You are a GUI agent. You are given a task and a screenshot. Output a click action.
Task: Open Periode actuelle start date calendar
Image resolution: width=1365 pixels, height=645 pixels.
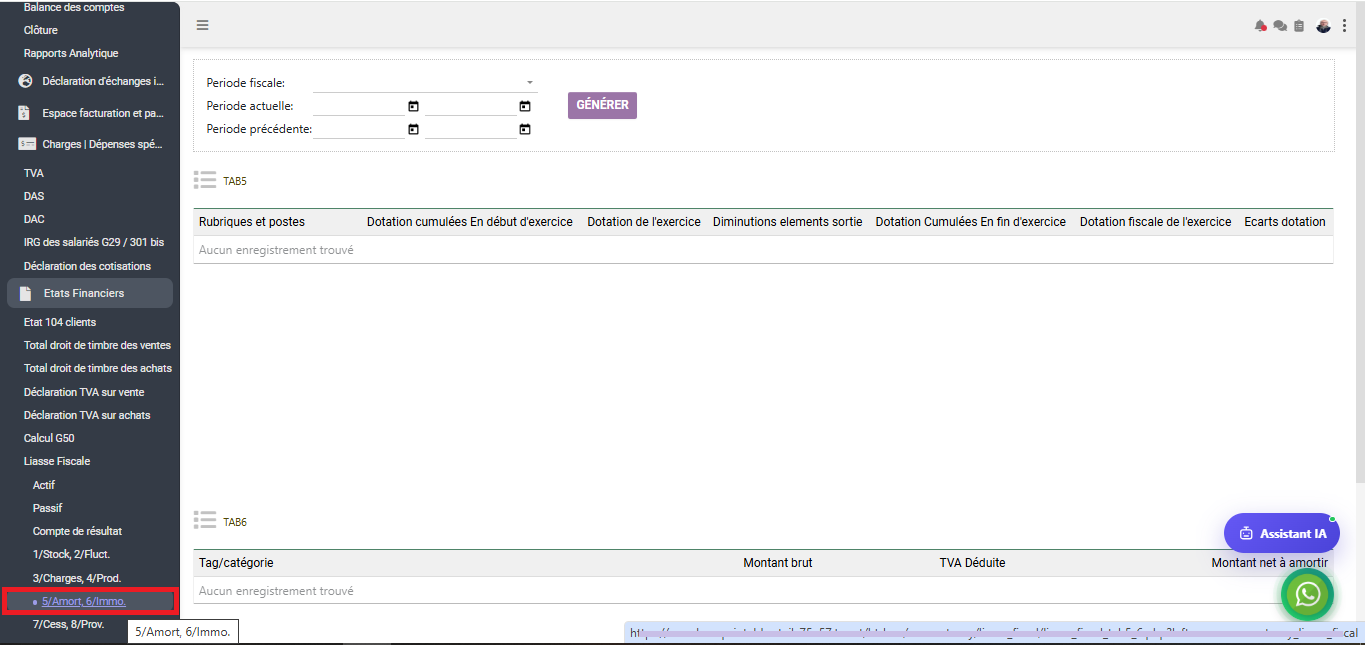point(413,106)
